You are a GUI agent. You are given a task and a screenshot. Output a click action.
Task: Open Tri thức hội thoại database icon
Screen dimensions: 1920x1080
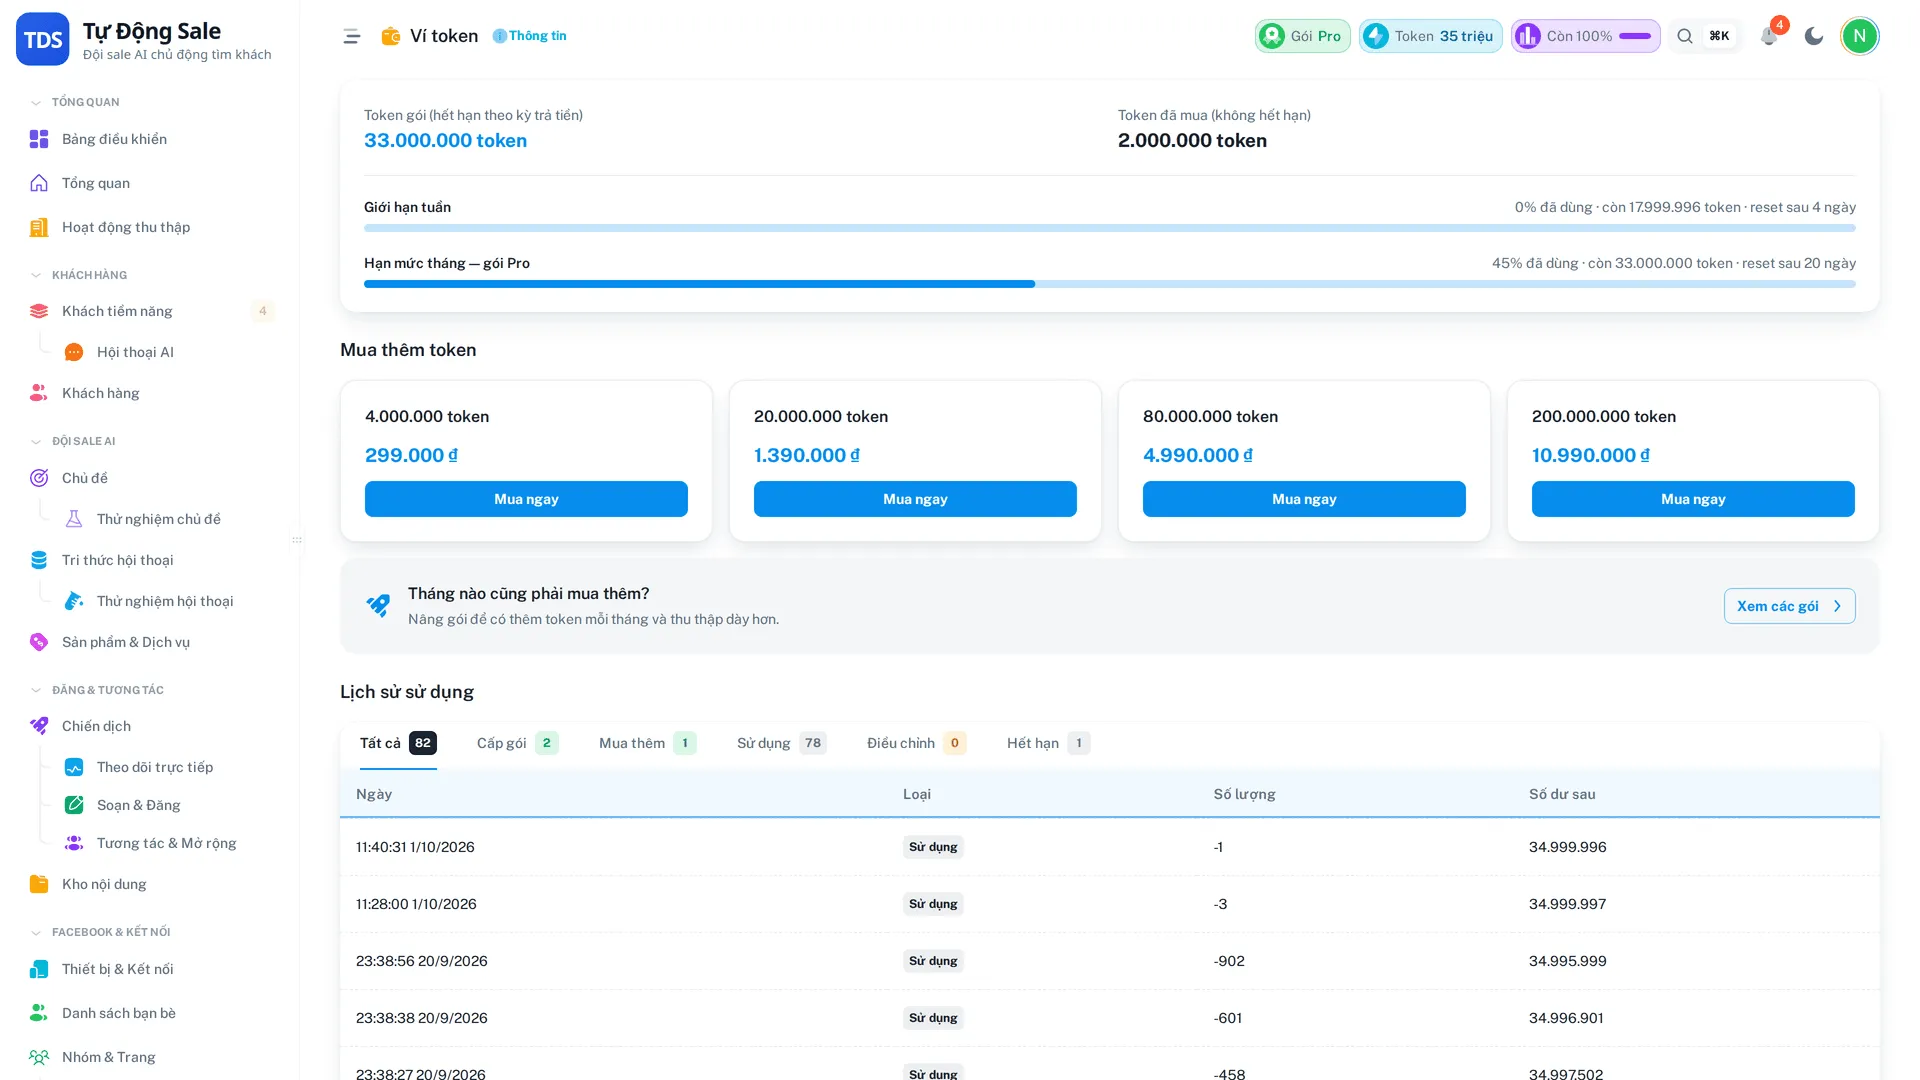pos(39,560)
